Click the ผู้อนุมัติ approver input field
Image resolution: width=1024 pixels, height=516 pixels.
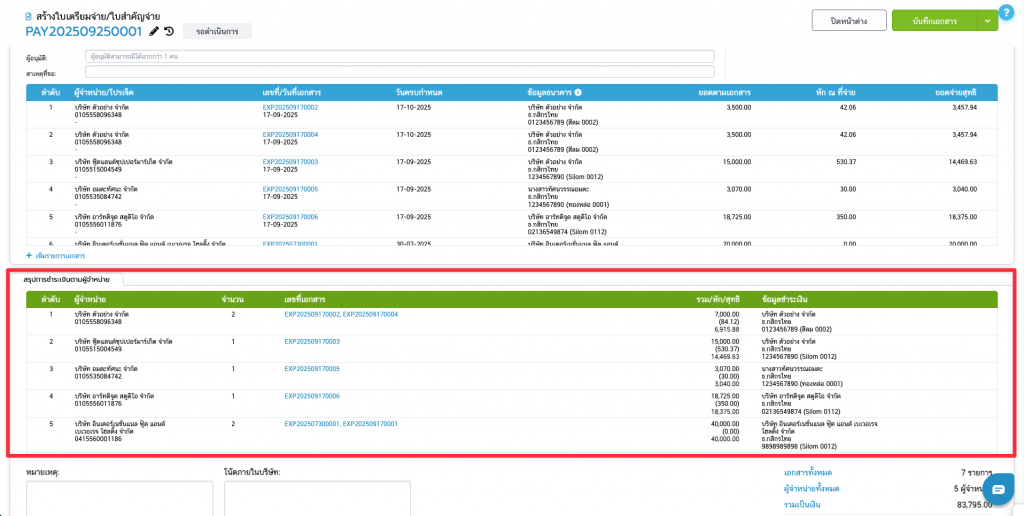400,57
